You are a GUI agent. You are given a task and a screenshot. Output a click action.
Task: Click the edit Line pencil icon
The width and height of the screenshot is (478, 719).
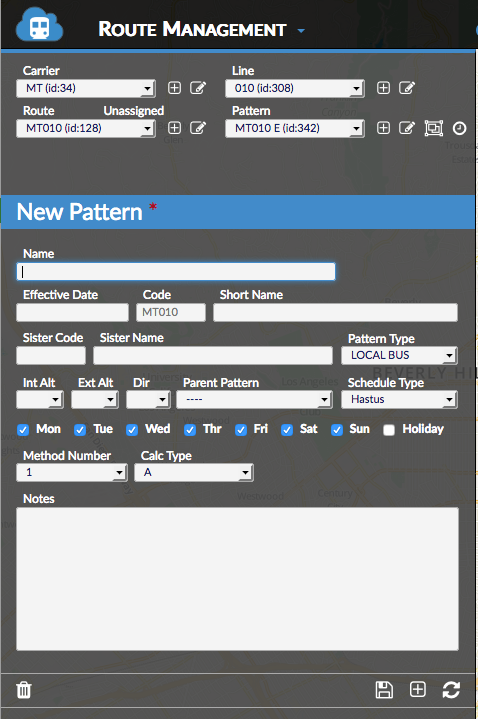pos(407,88)
